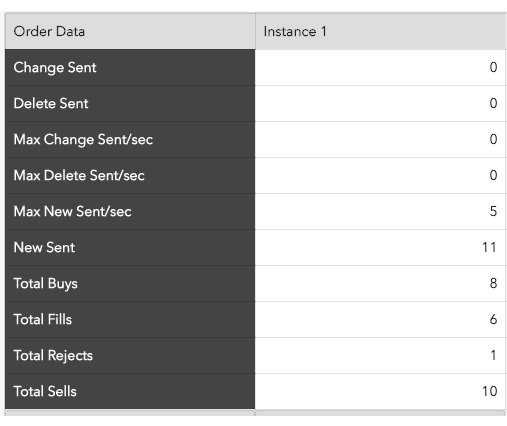This screenshot has height=426, width=507.
Task: Select the Max Delete Sent/sec row label
Action: (x=130, y=176)
